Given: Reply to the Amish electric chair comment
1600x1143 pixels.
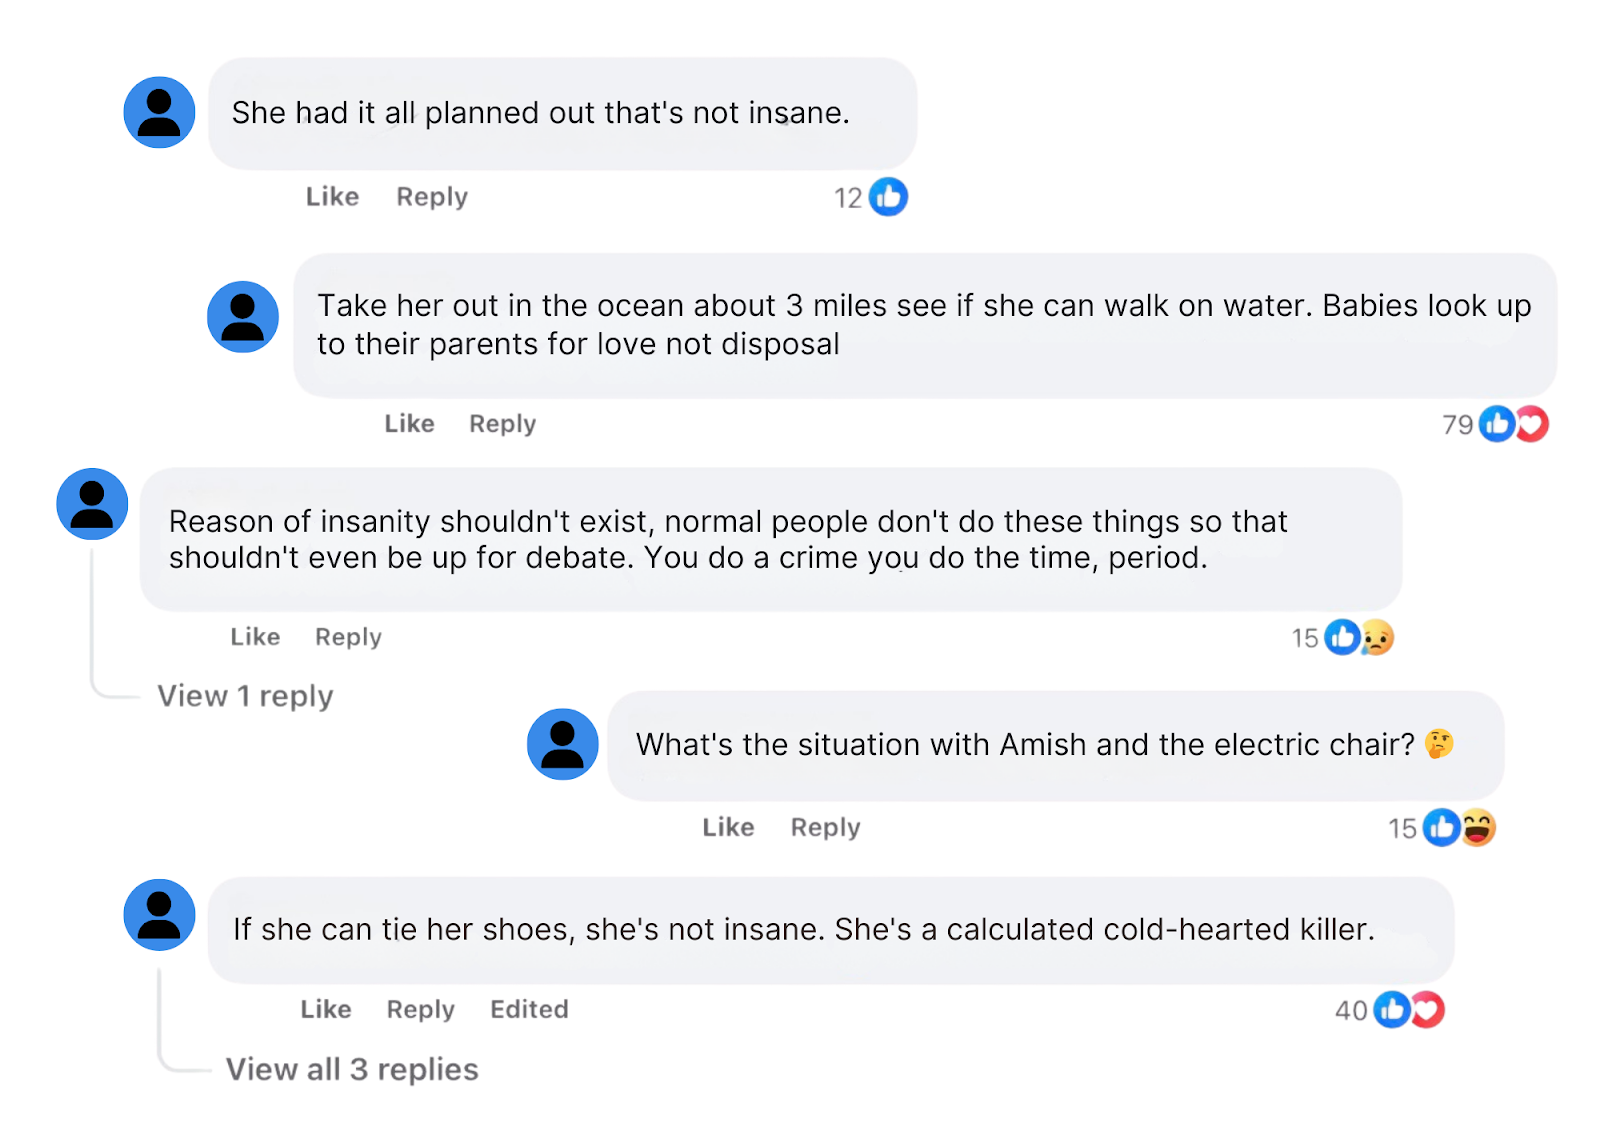Looking at the screenshot, I should point(825,827).
